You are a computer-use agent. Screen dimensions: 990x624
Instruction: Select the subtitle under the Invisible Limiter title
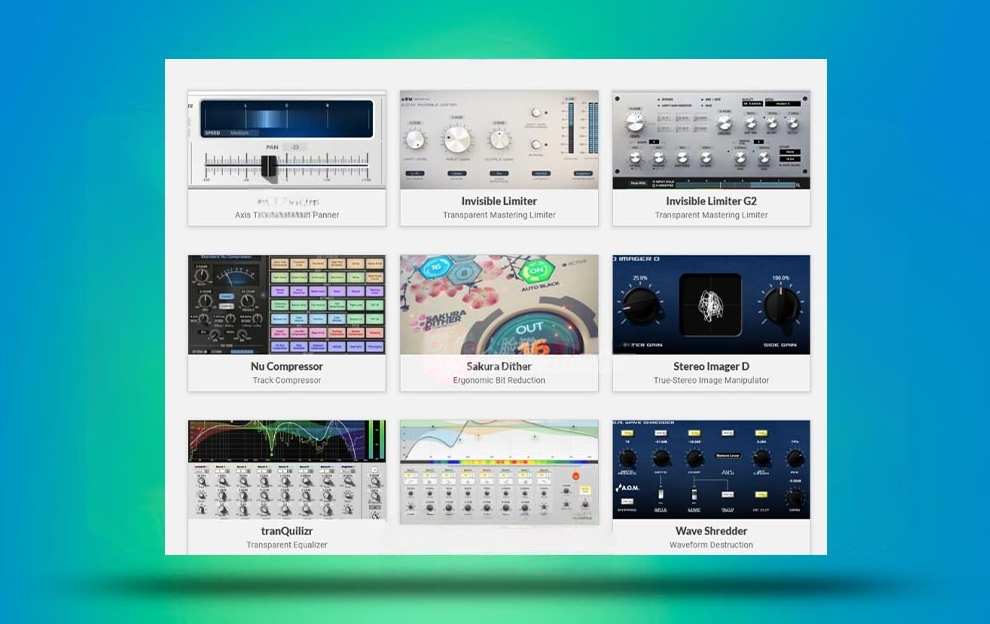point(499,215)
